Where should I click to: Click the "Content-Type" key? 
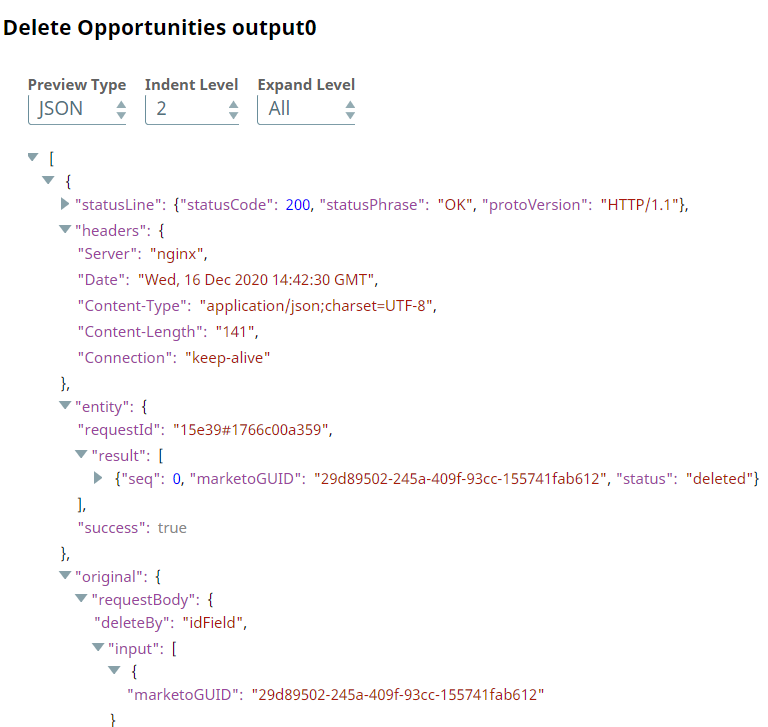pos(132,306)
